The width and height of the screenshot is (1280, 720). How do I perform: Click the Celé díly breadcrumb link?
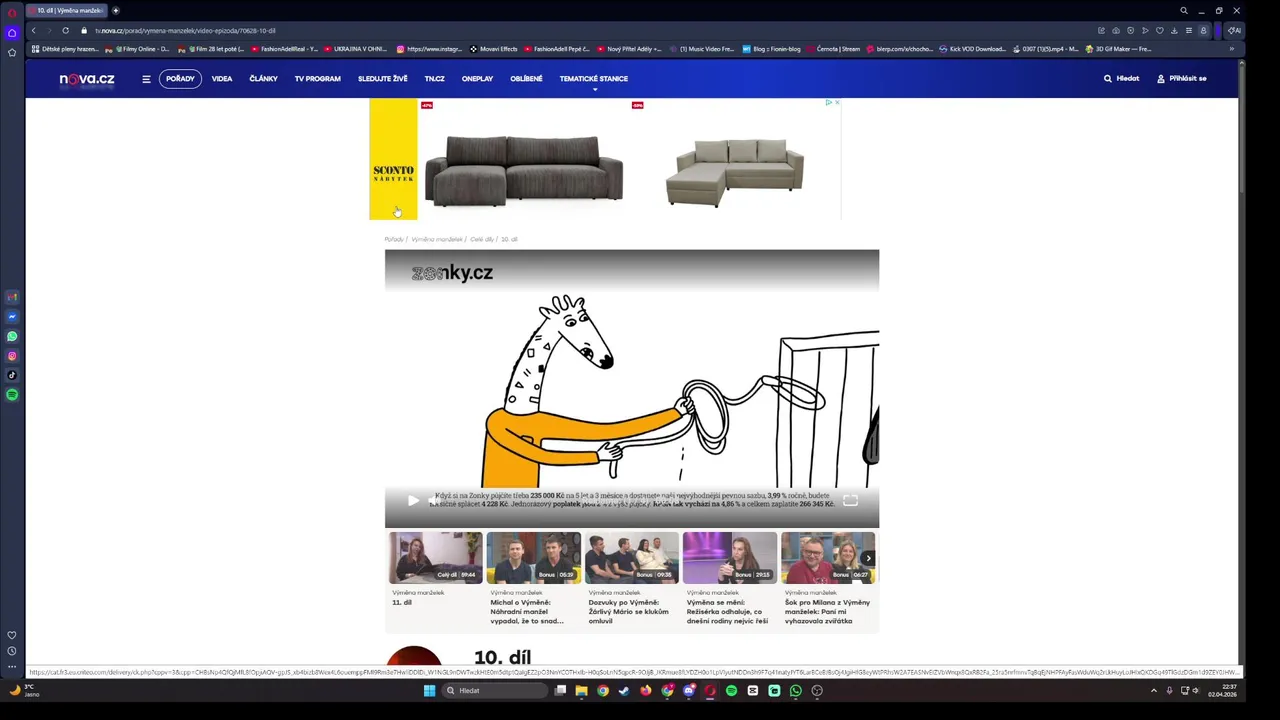482,240
